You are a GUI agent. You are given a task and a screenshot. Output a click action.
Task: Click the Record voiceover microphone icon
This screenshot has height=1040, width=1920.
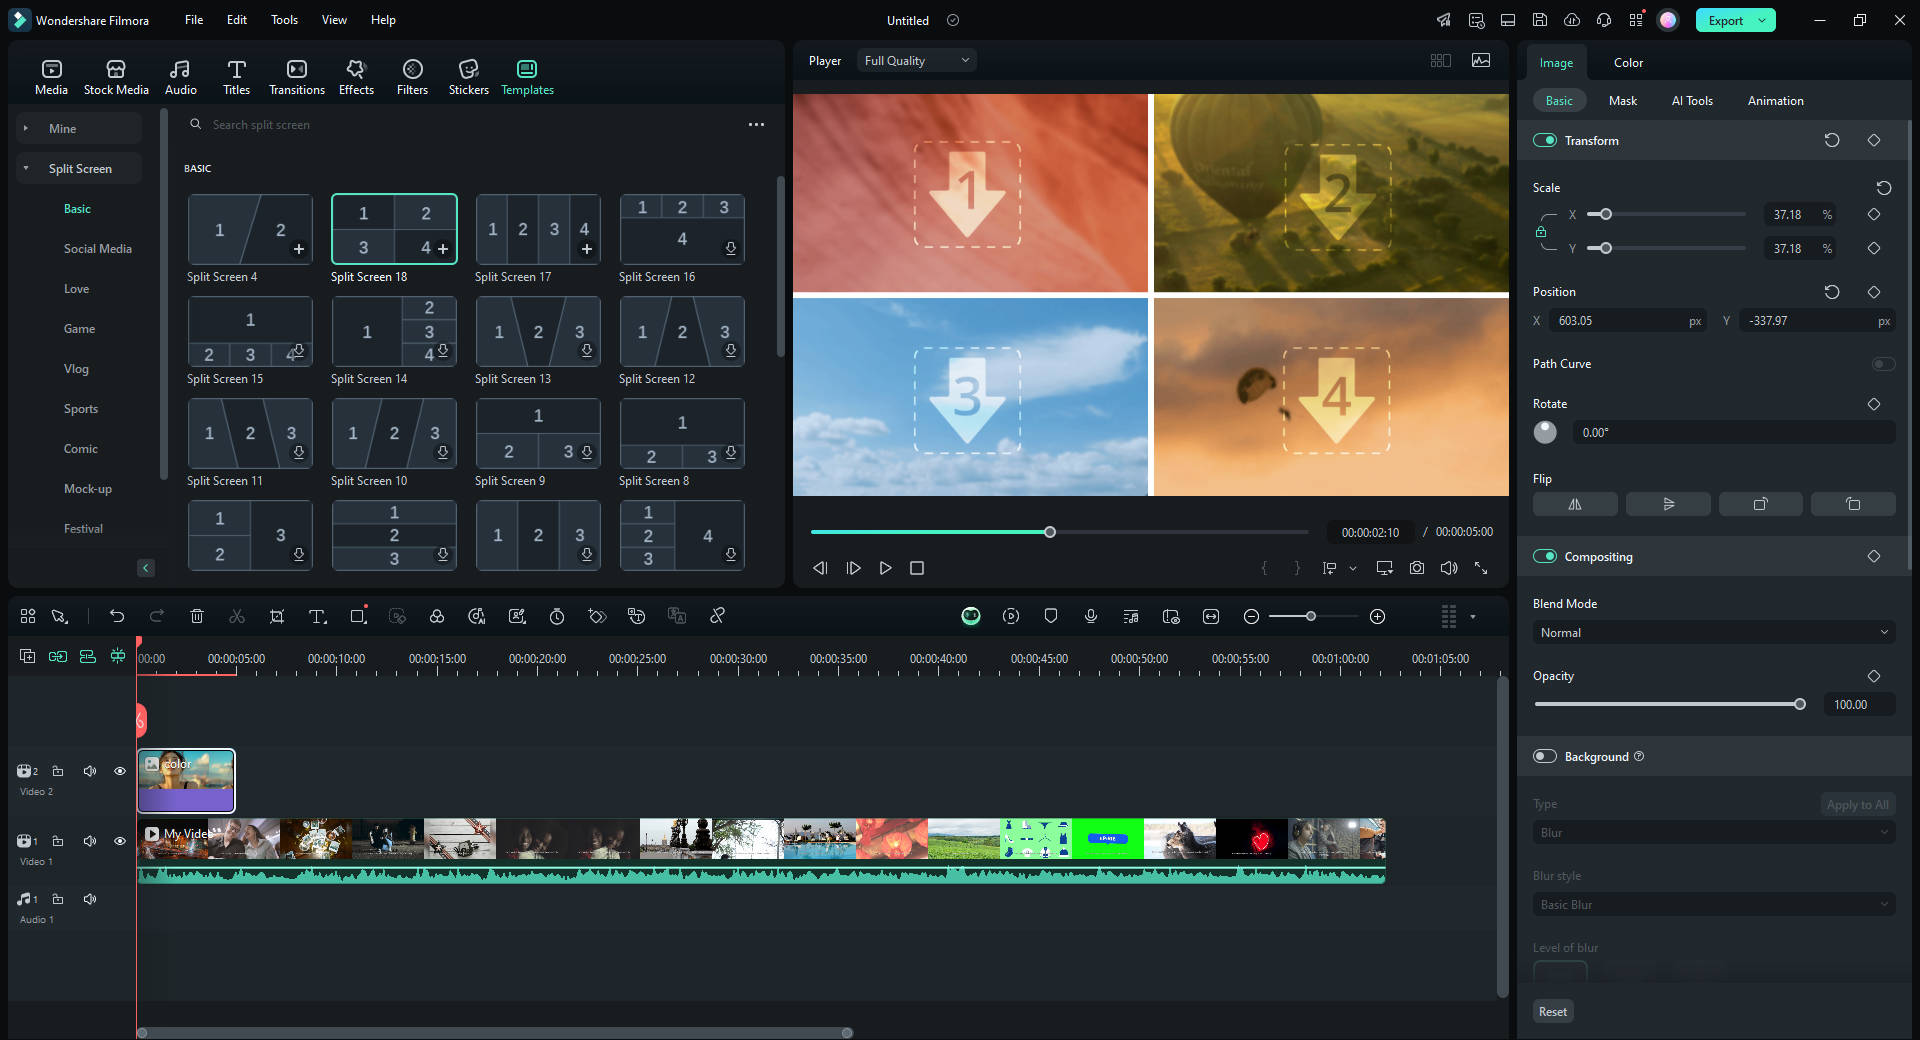coord(1090,616)
